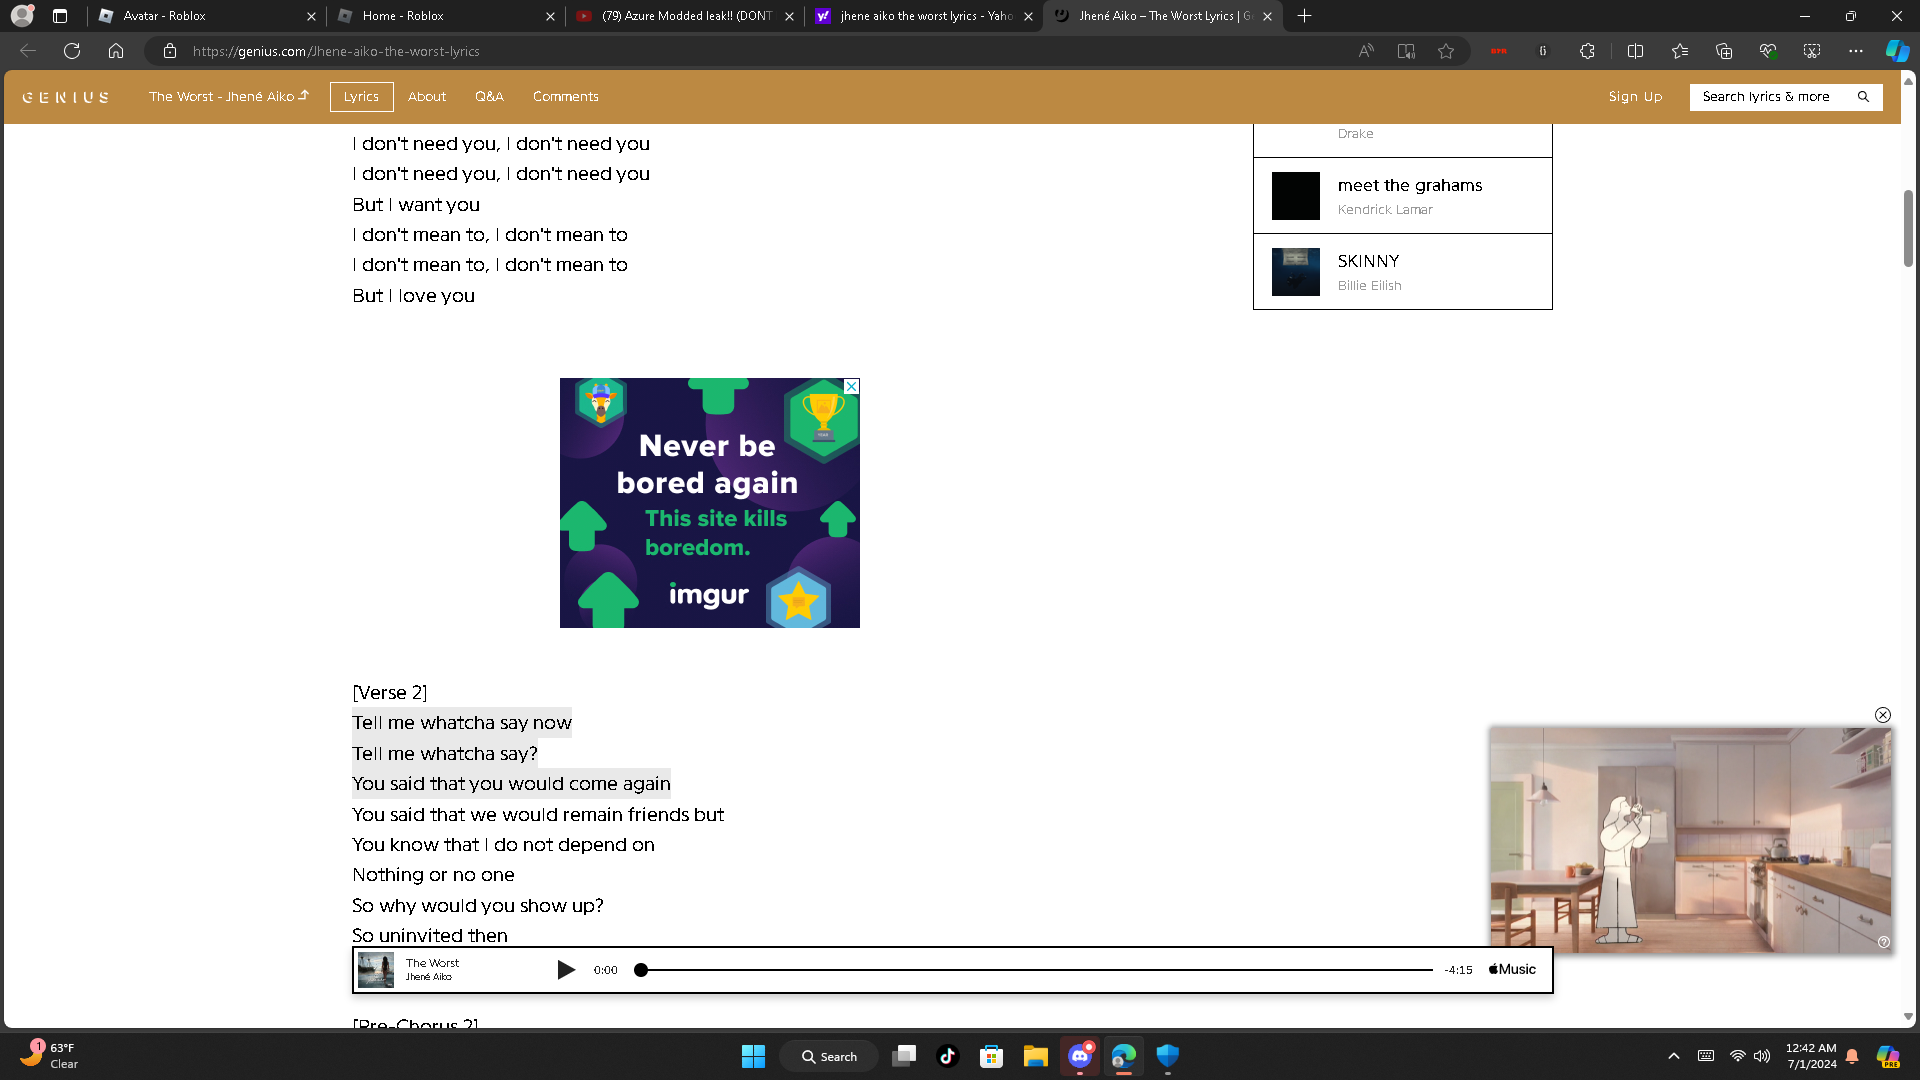Open the About section tab

tap(427, 97)
